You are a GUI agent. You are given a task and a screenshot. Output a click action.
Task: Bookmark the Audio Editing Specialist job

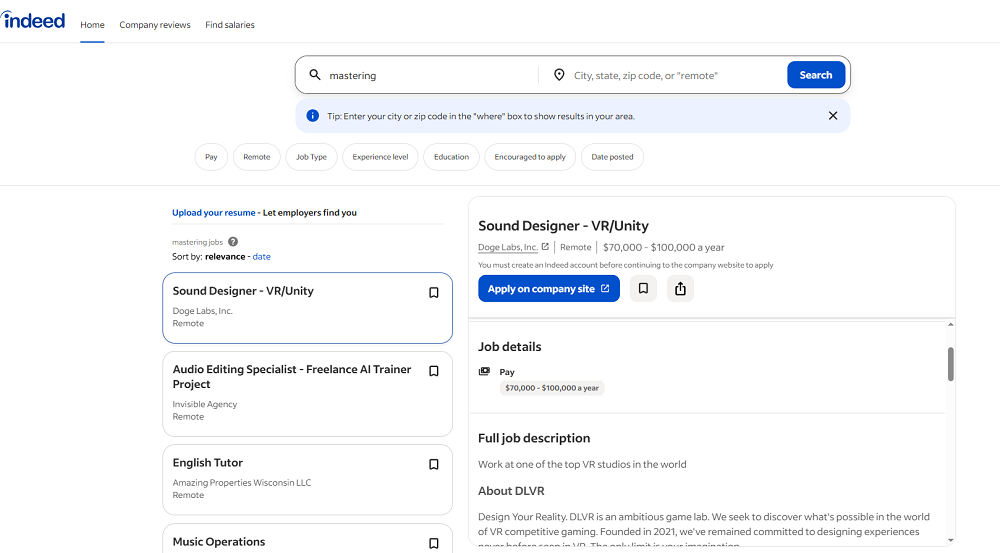click(434, 371)
